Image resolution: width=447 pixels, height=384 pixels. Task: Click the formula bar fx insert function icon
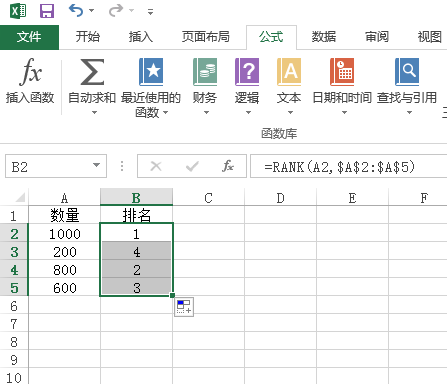tap(228, 166)
